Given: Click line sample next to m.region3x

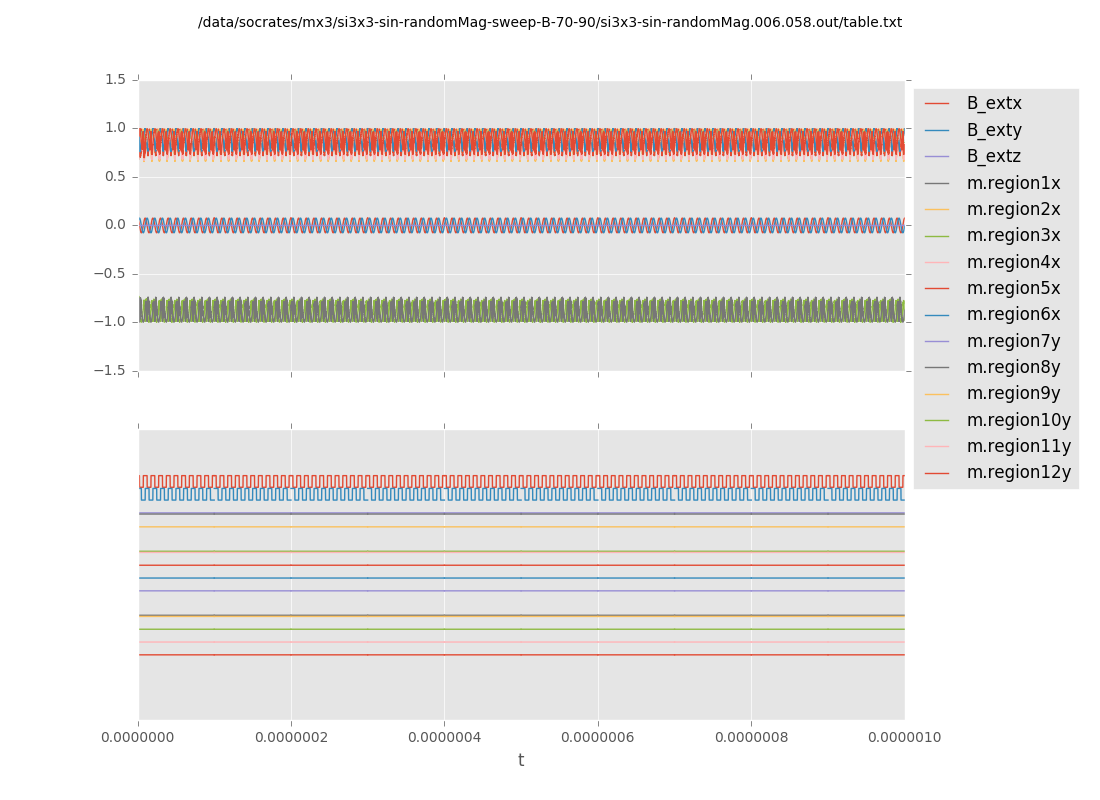Looking at the screenshot, I should click(x=937, y=236).
